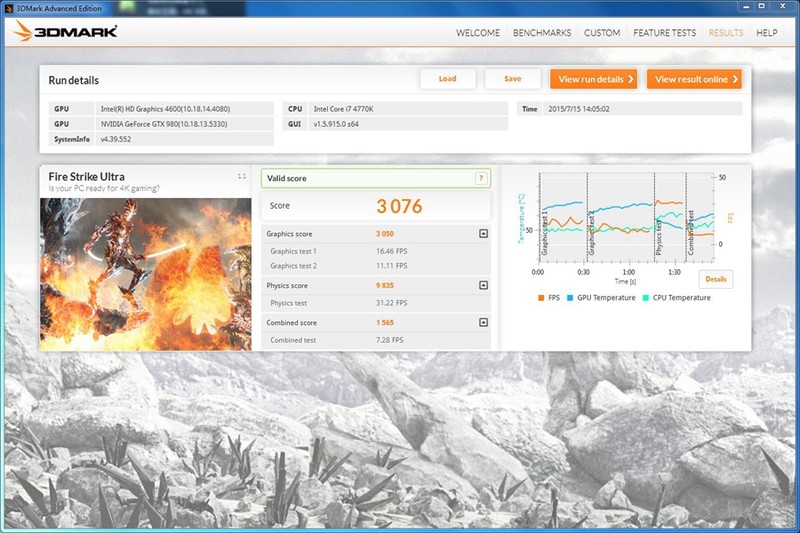Click the 3DMark logo in the header
The image size is (800, 533).
click(66, 32)
